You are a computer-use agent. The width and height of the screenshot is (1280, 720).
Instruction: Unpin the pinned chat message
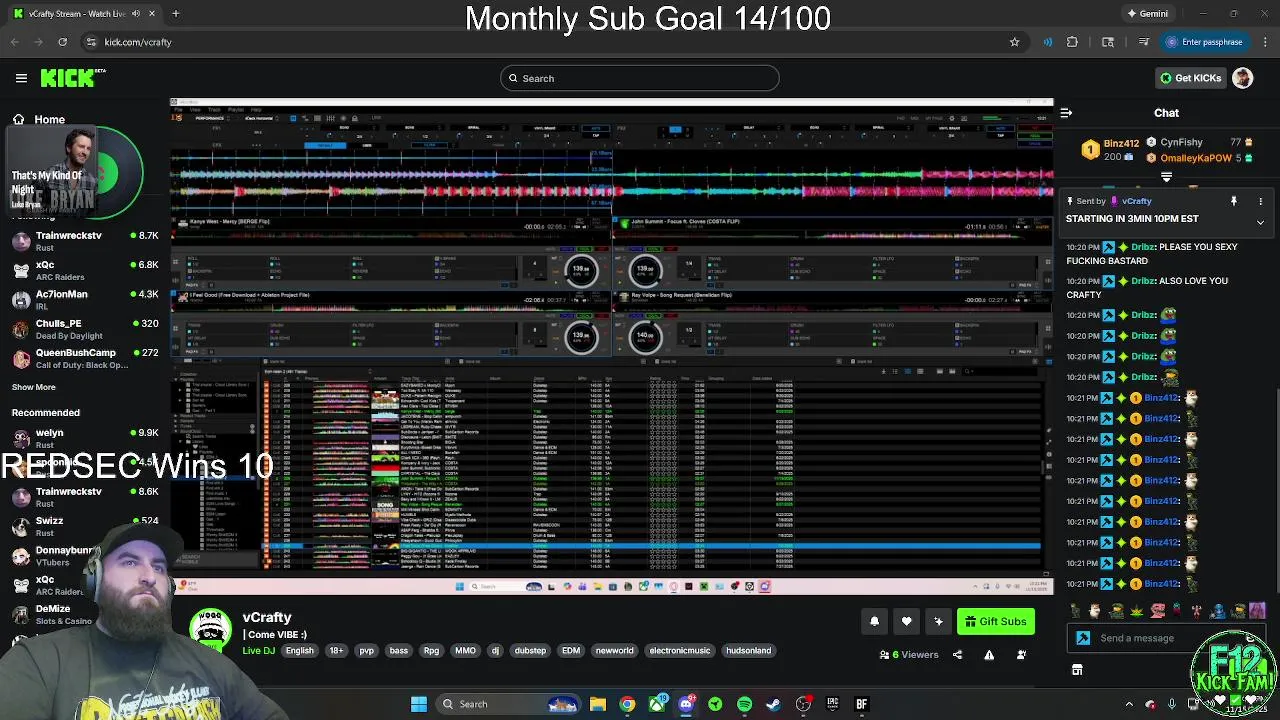tap(1234, 201)
